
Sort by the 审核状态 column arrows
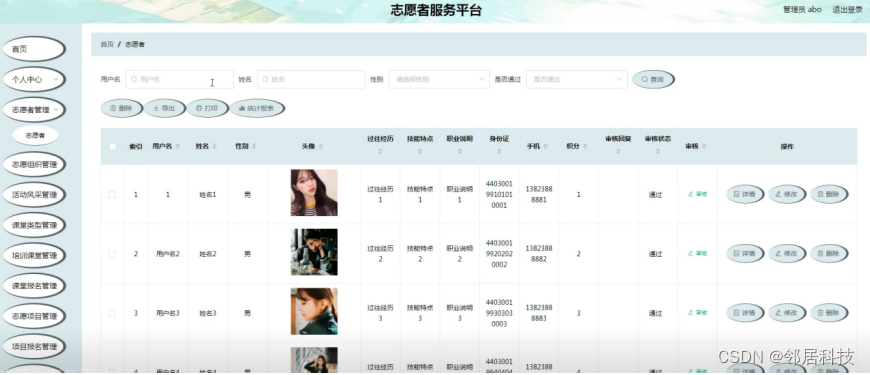(x=657, y=151)
